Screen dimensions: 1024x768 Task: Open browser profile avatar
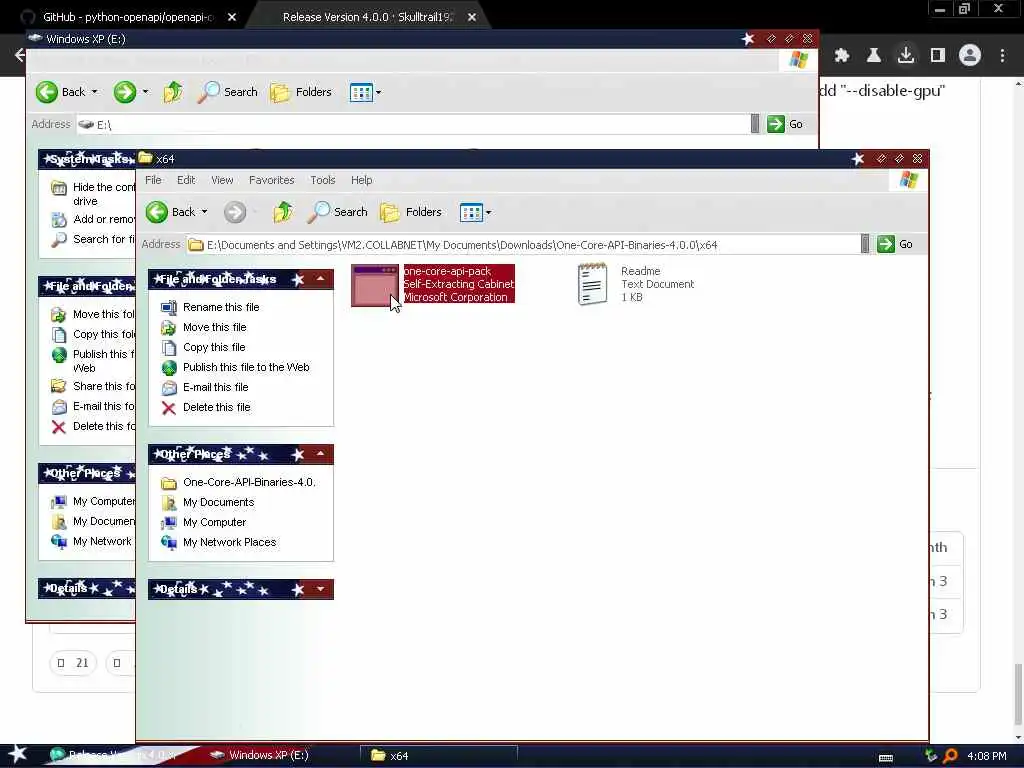pos(970,56)
